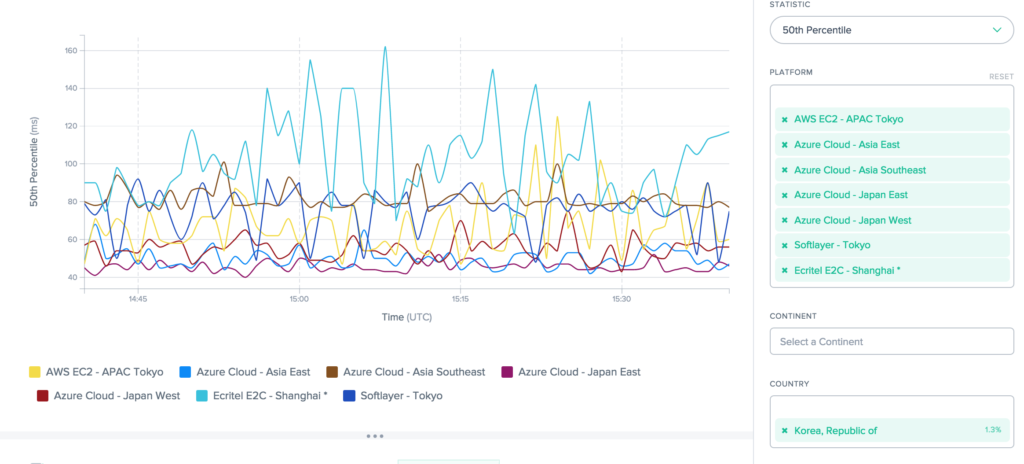Click the RESET link above platforms
Image resolution: width=1024 pixels, height=464 pixels.
click(1001, 77)
